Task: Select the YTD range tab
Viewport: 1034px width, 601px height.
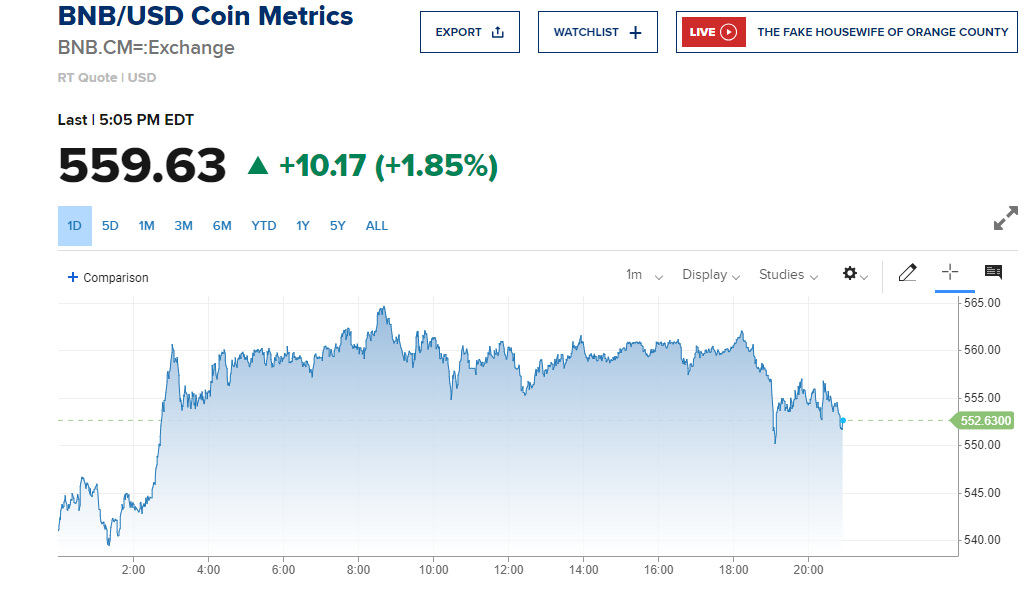Action: pos(264,226)
